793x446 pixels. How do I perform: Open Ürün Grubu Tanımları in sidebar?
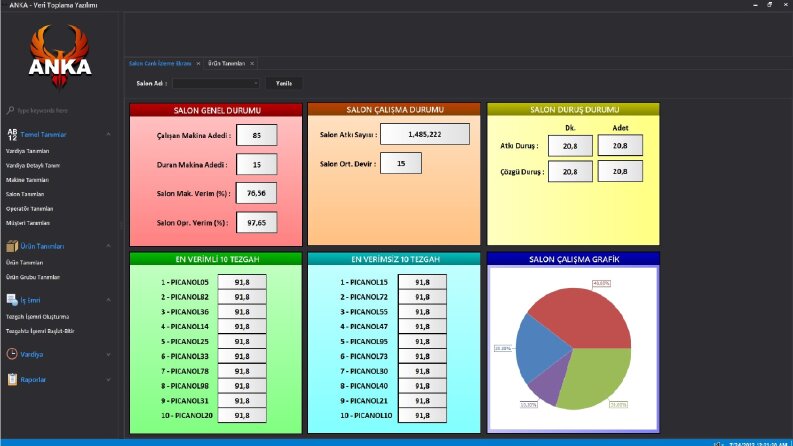(32, 277)
